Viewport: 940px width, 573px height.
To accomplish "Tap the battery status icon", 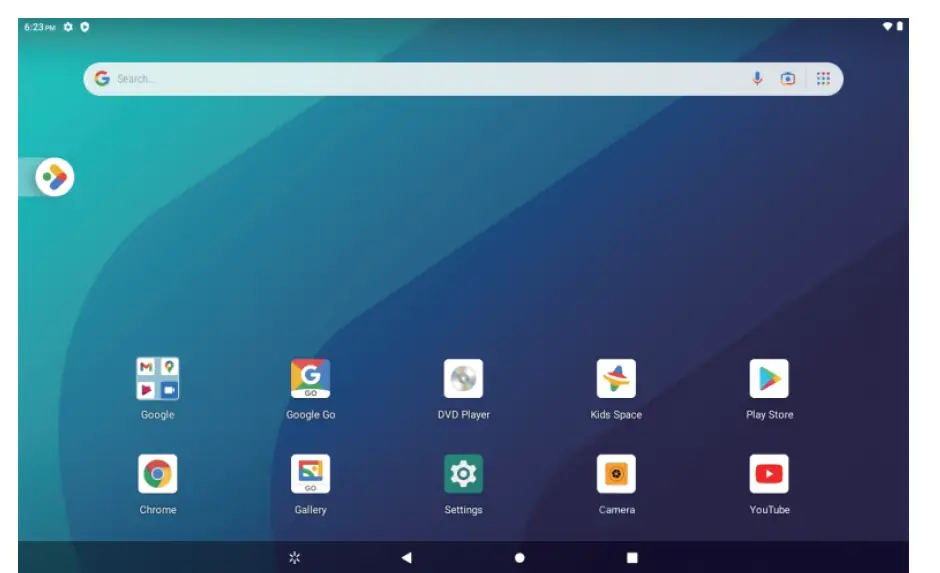I will 900,26.
